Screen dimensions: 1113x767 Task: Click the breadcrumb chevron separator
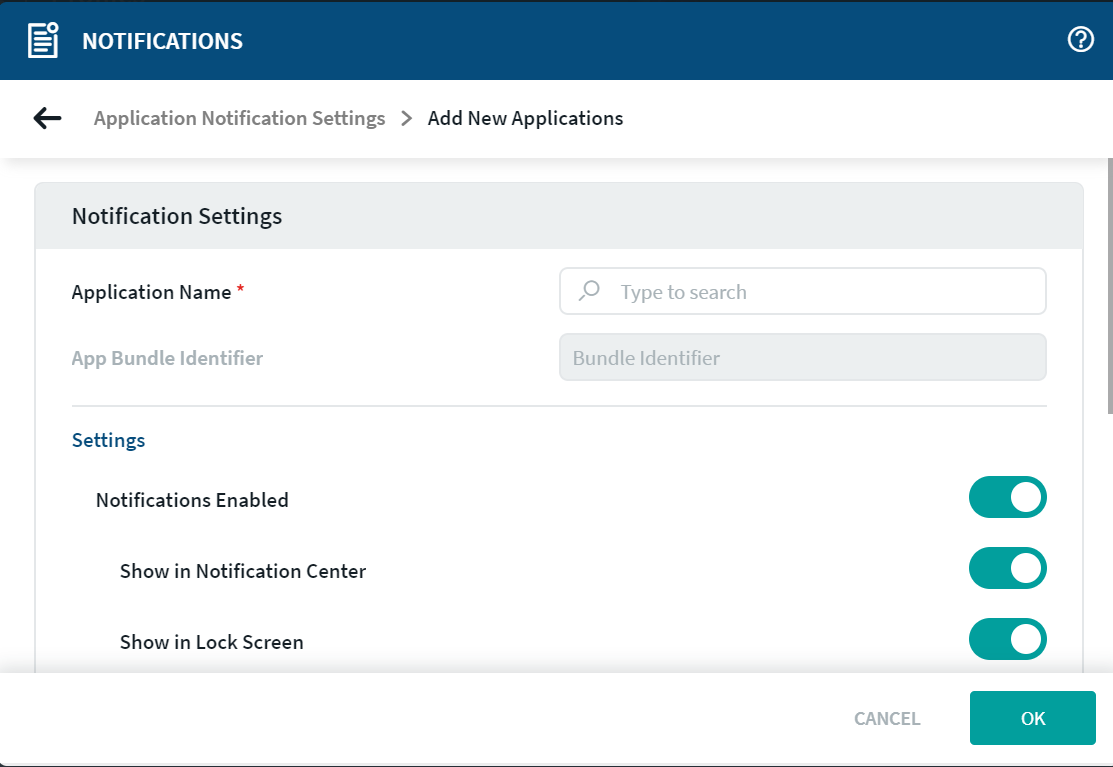coord(406,118)
